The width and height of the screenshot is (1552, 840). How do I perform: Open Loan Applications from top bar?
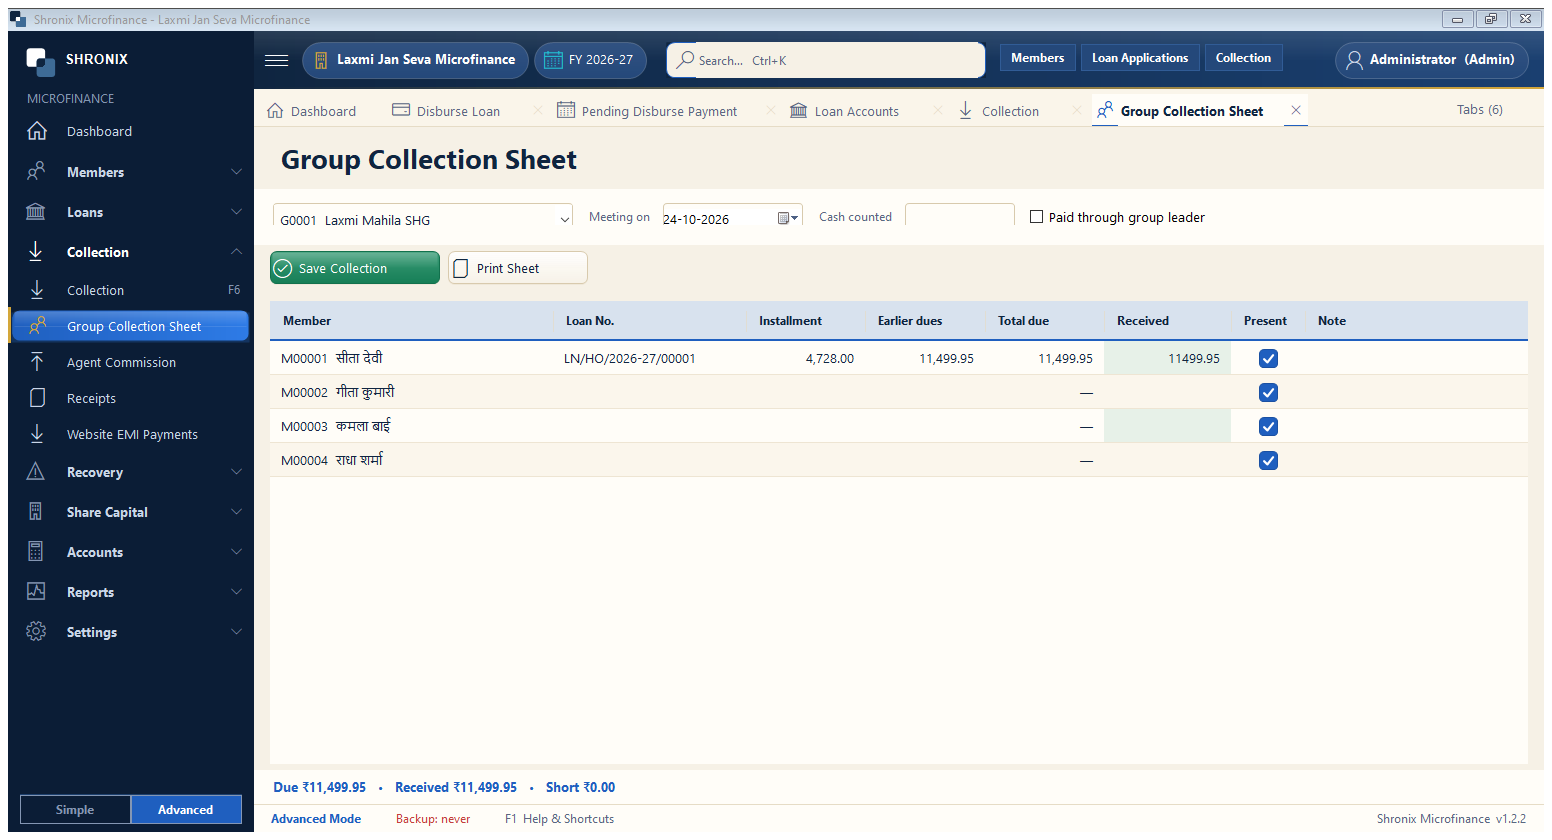click(x=1140, y=58)
